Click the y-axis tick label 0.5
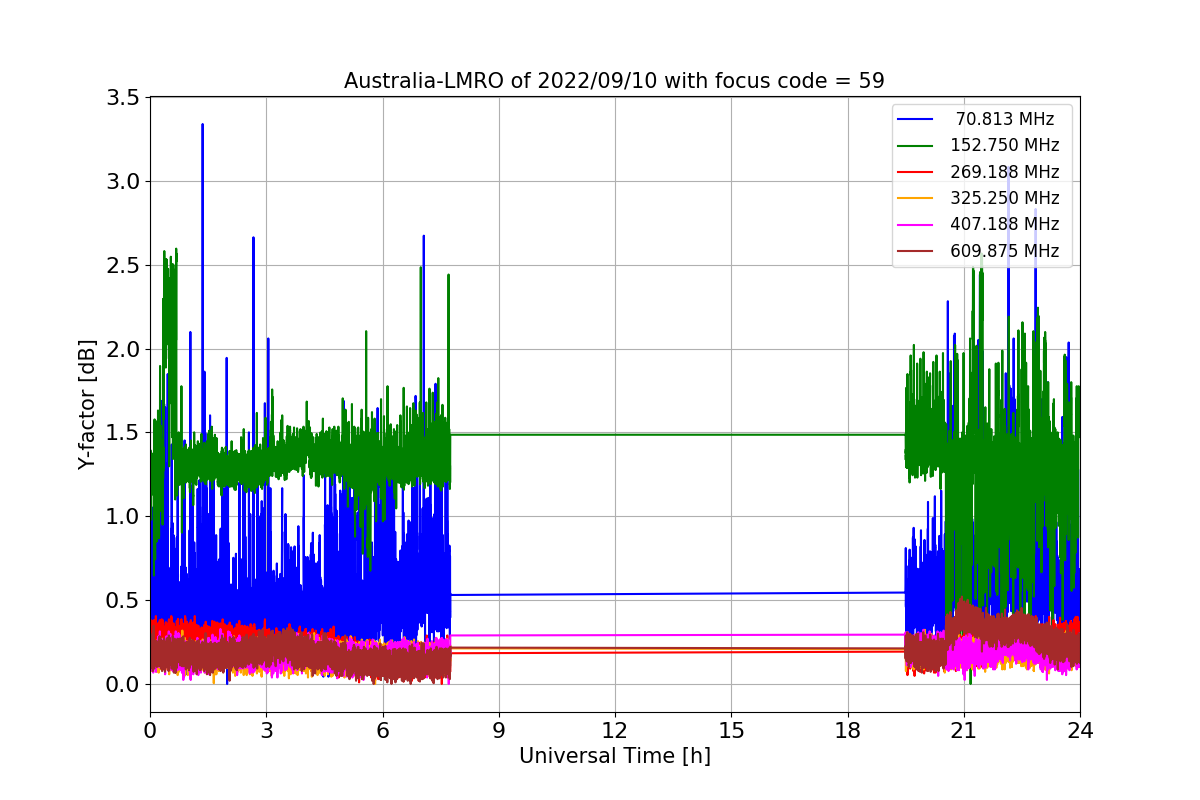This screenshot has height=800, width=1200. (123, 601)
